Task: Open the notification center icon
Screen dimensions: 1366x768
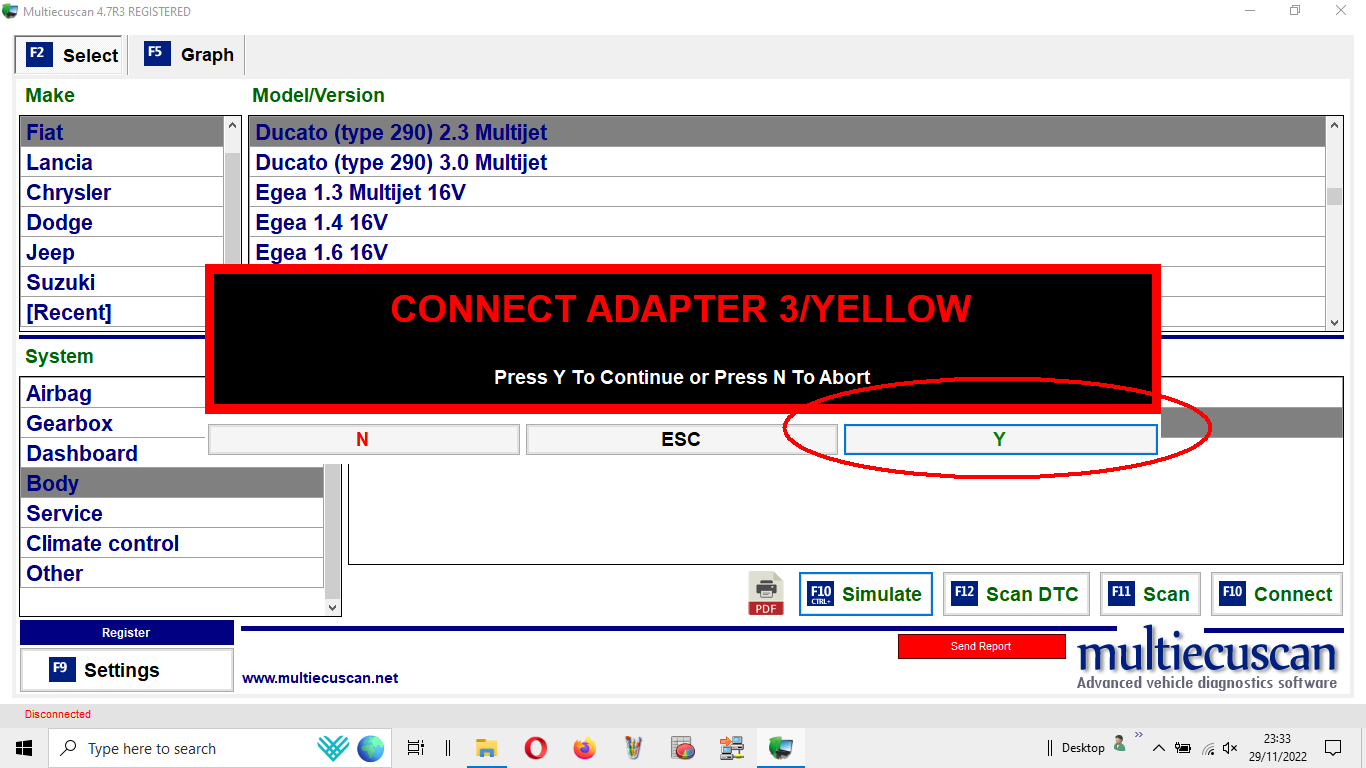Action: click(1333, 748)
